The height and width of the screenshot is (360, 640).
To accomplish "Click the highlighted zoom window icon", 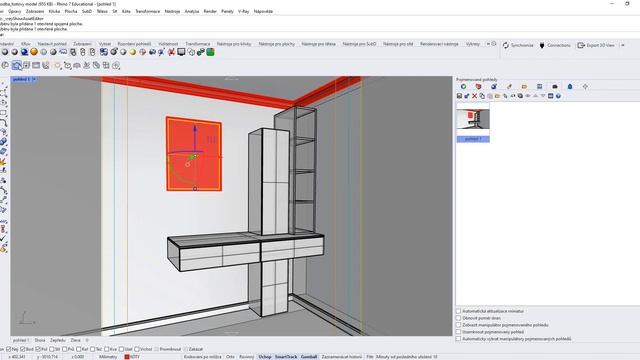I will [16, 65].
